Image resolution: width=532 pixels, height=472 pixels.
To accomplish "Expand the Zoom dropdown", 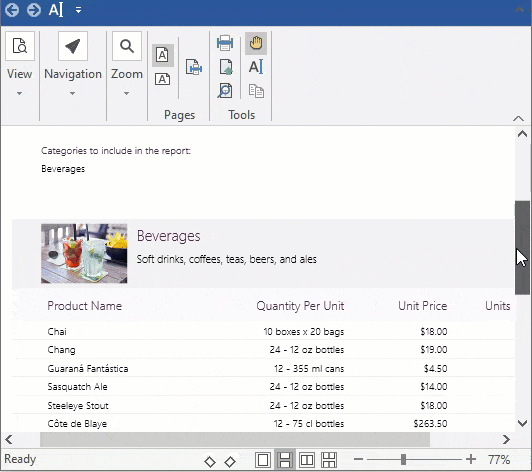I will (x=127, y=93).
